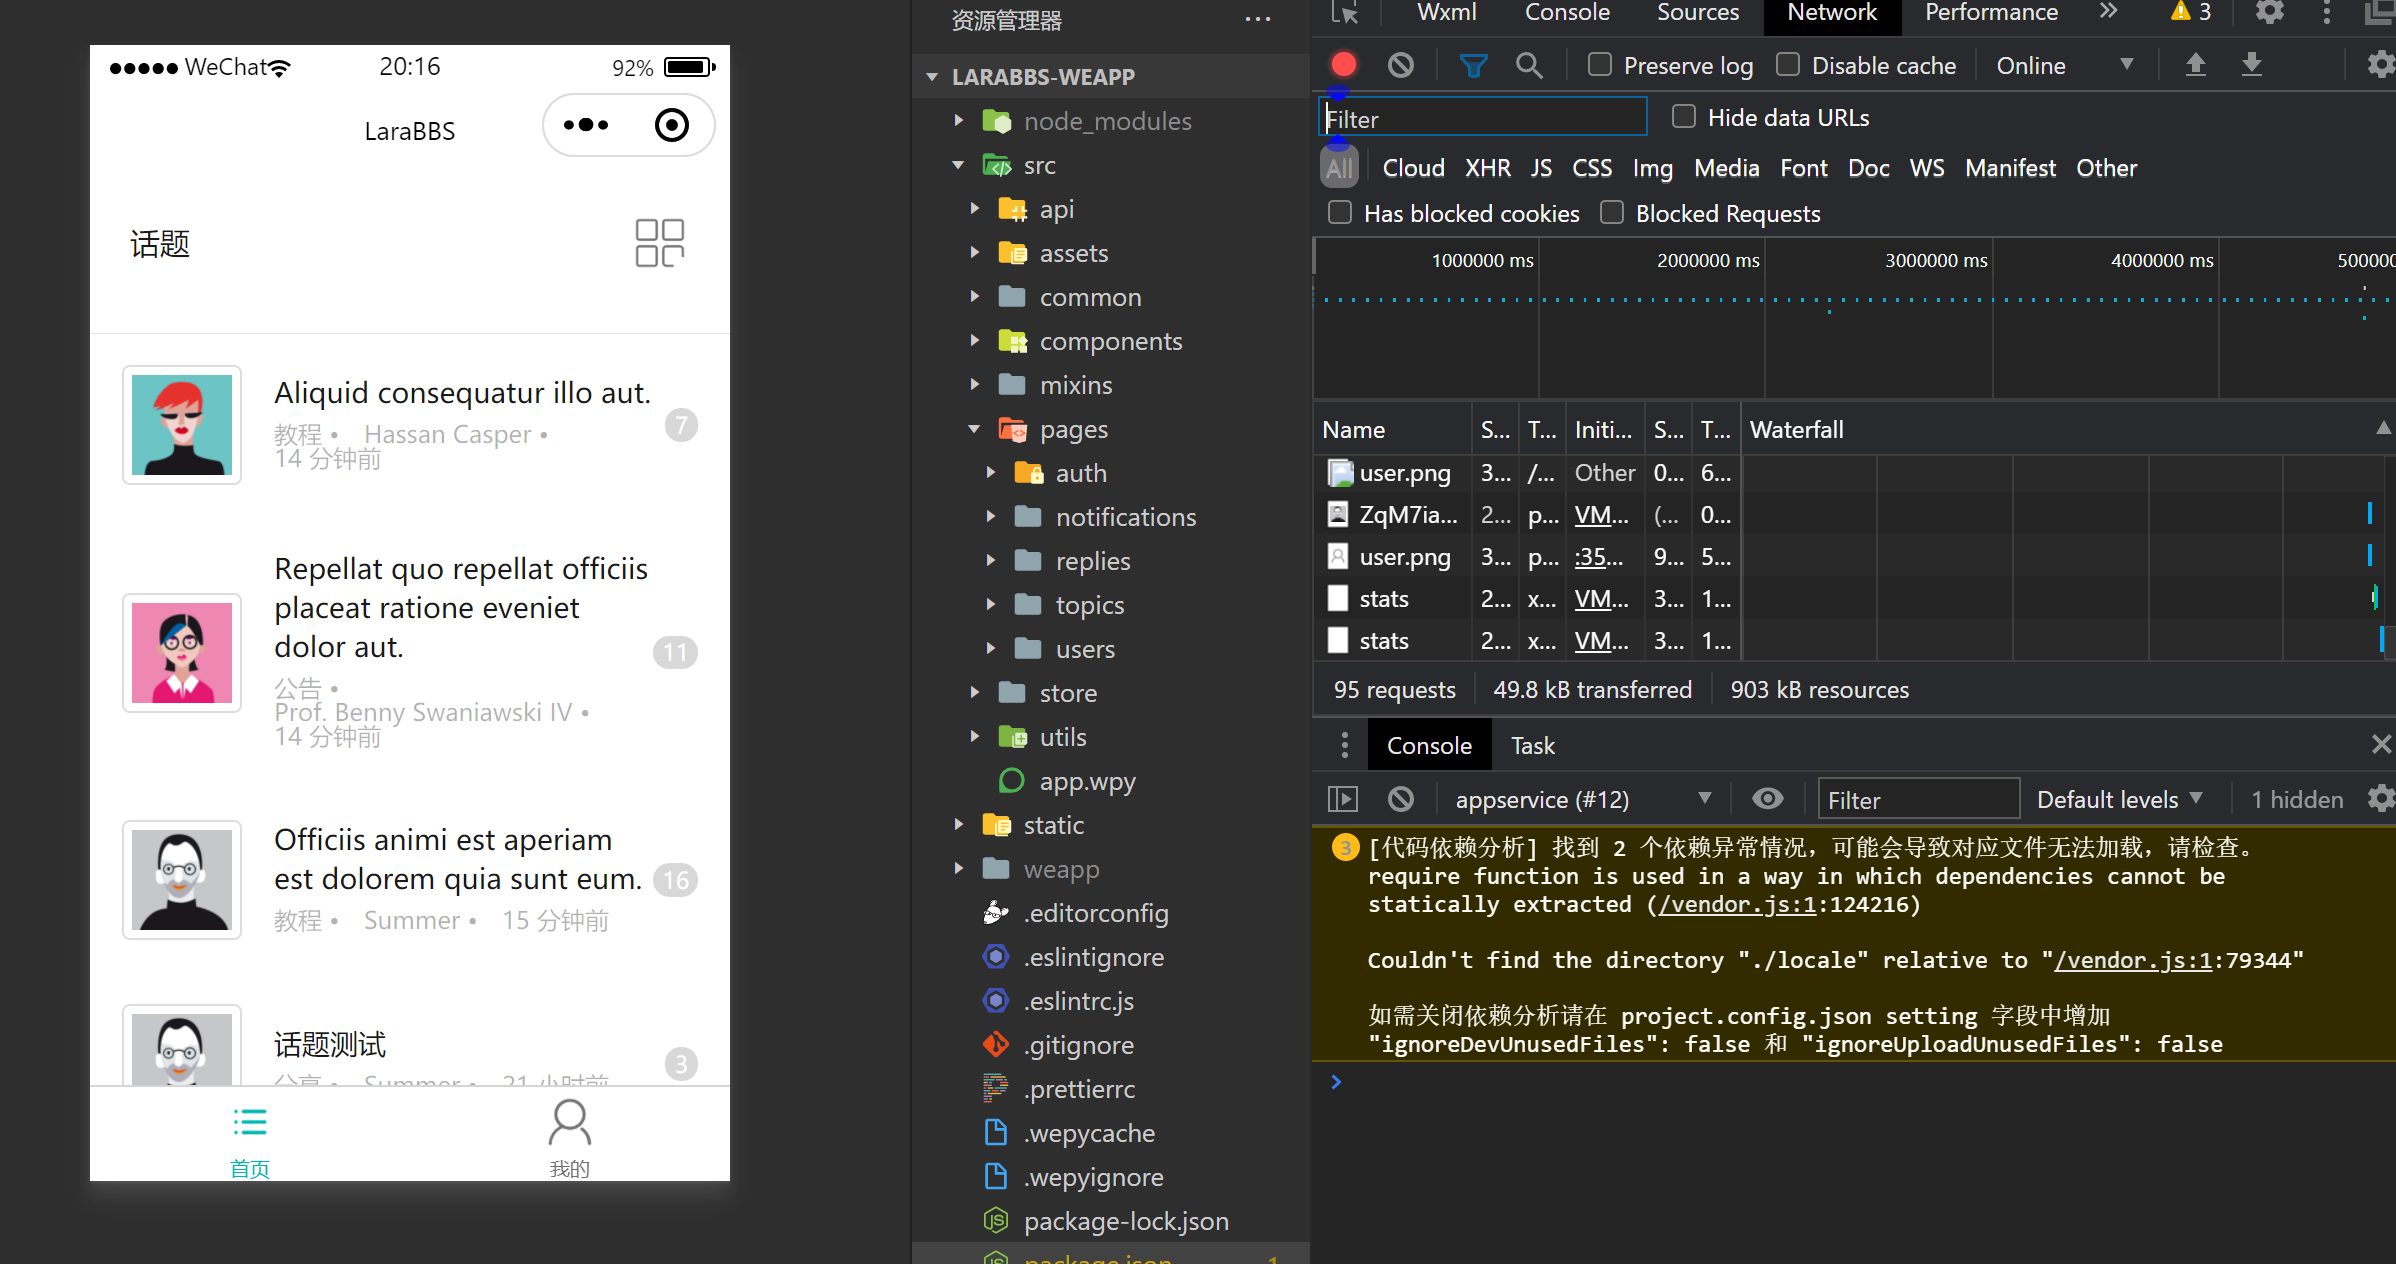The width and height of the screenshot is (2396, 1264).
Task: Click network Filter input field
Action: (1483, 118)
